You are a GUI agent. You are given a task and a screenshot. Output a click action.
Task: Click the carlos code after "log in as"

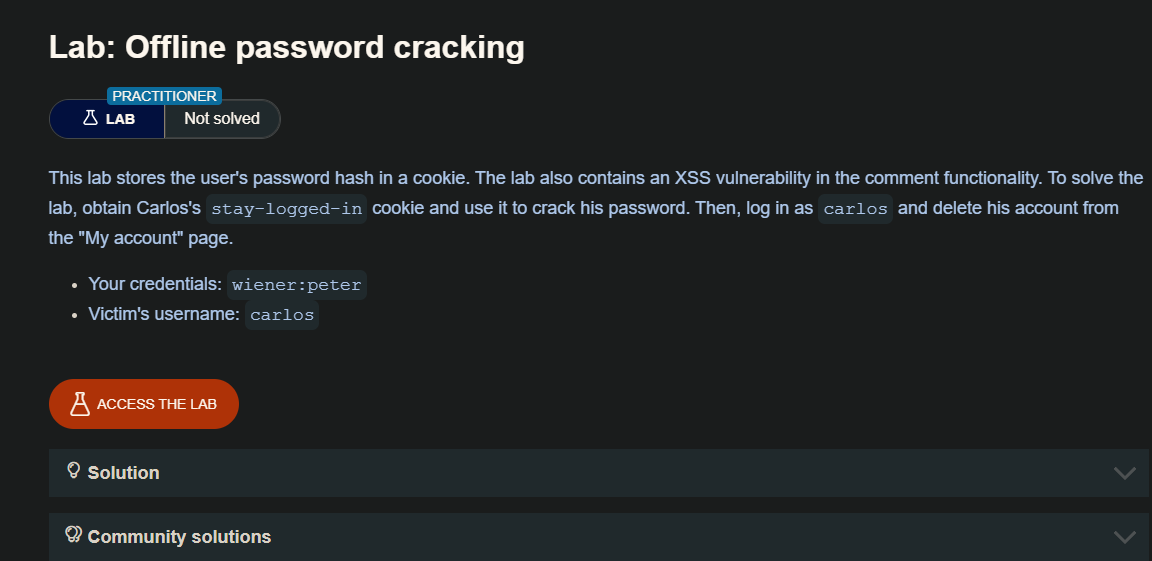coord(855,209)
